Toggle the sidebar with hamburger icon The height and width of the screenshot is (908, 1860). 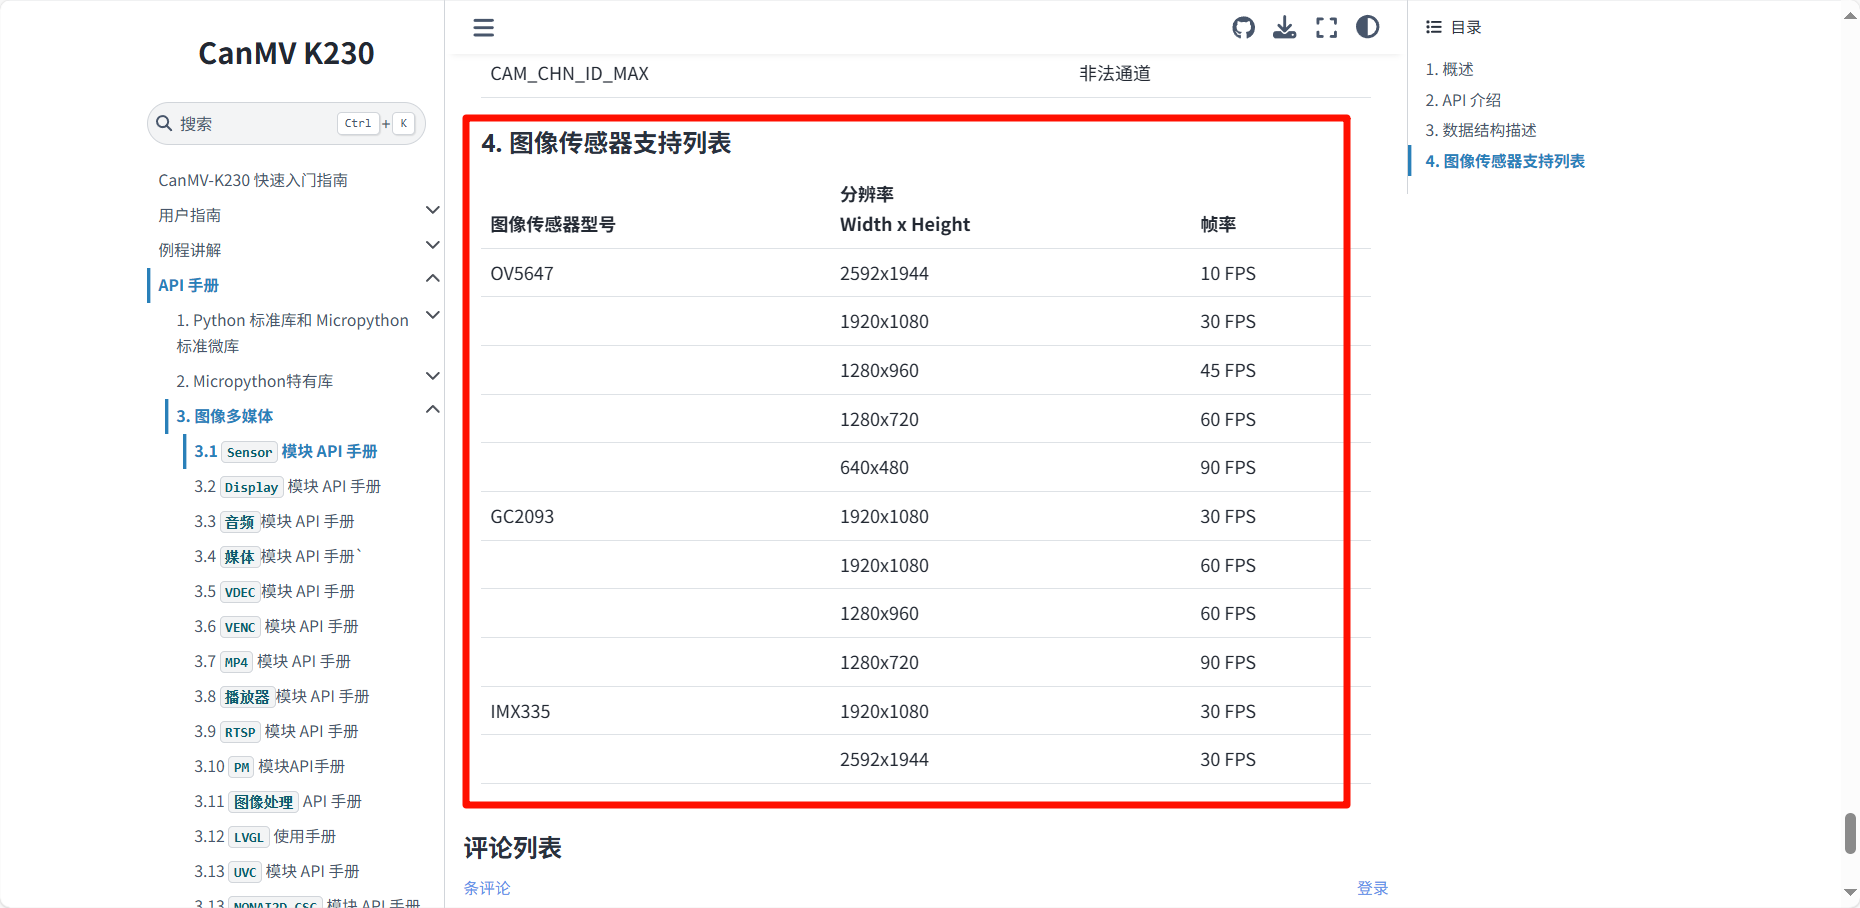(x=484, y=28)
